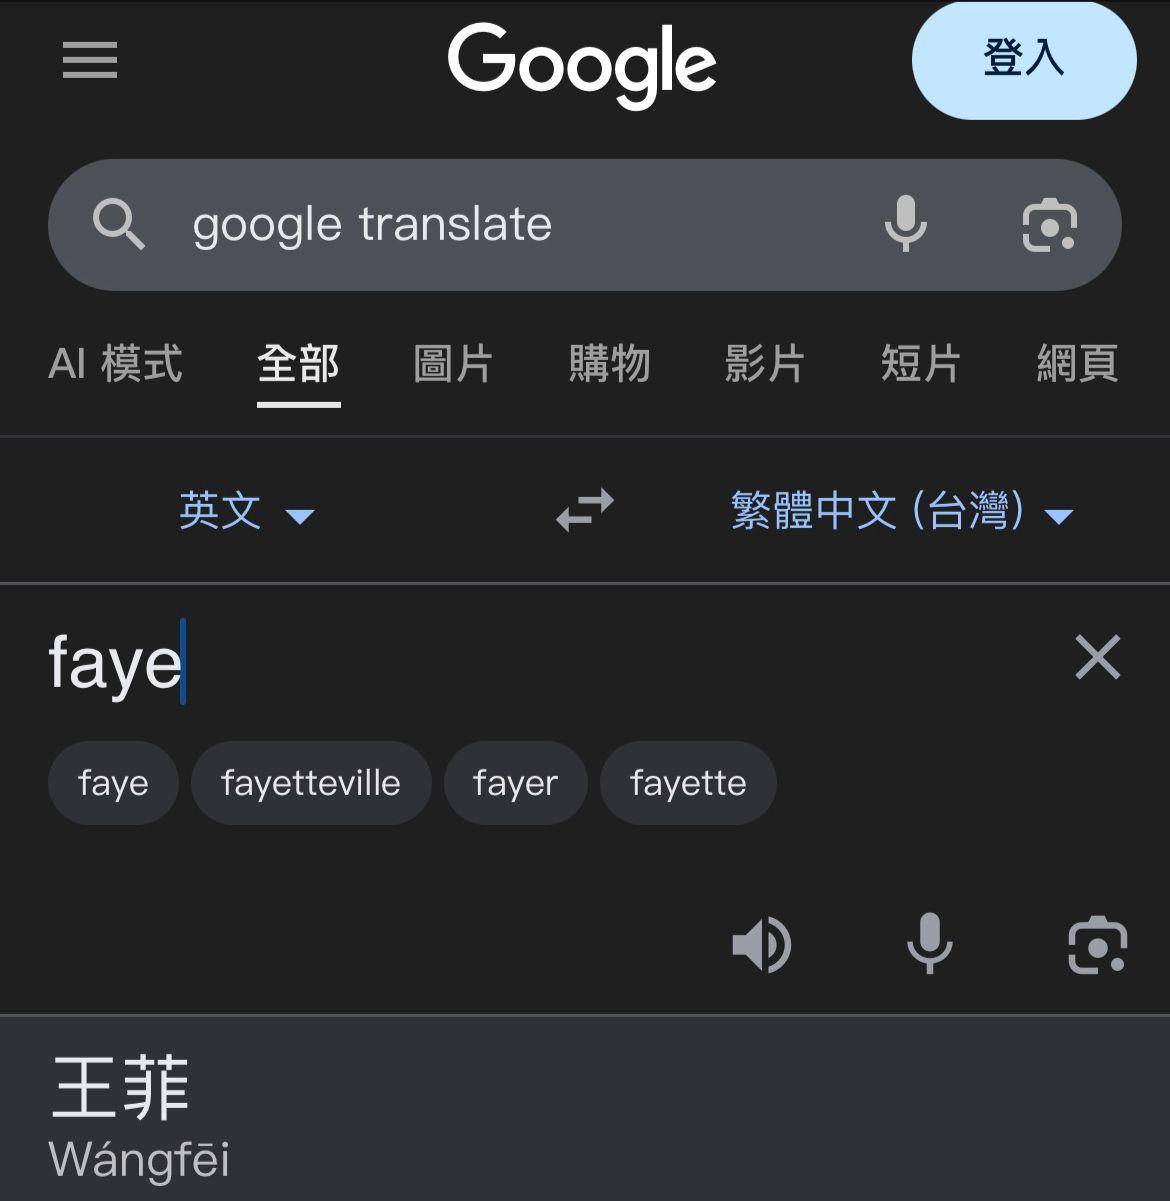
Task: Start voice search in search bar
Action: click(x=906, y=224)
